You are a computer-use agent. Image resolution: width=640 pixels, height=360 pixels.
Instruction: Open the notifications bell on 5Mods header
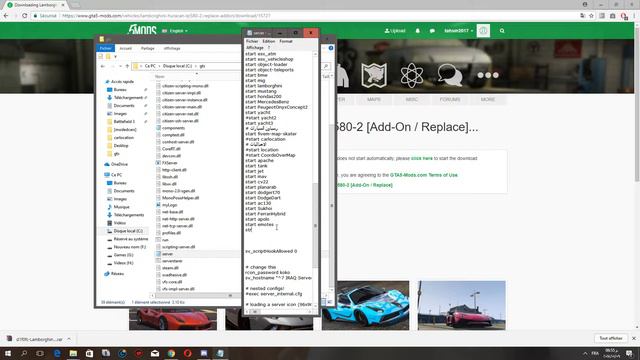(418, 31)
